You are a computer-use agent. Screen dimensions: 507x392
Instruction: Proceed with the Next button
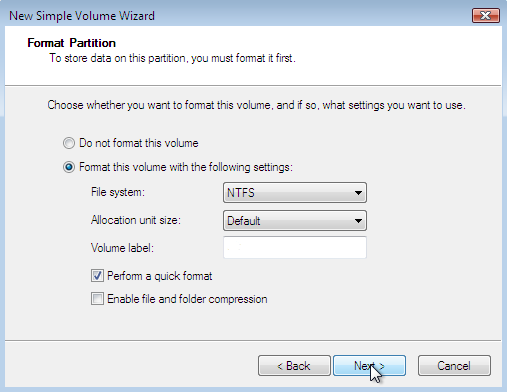(x=369, y=366)
